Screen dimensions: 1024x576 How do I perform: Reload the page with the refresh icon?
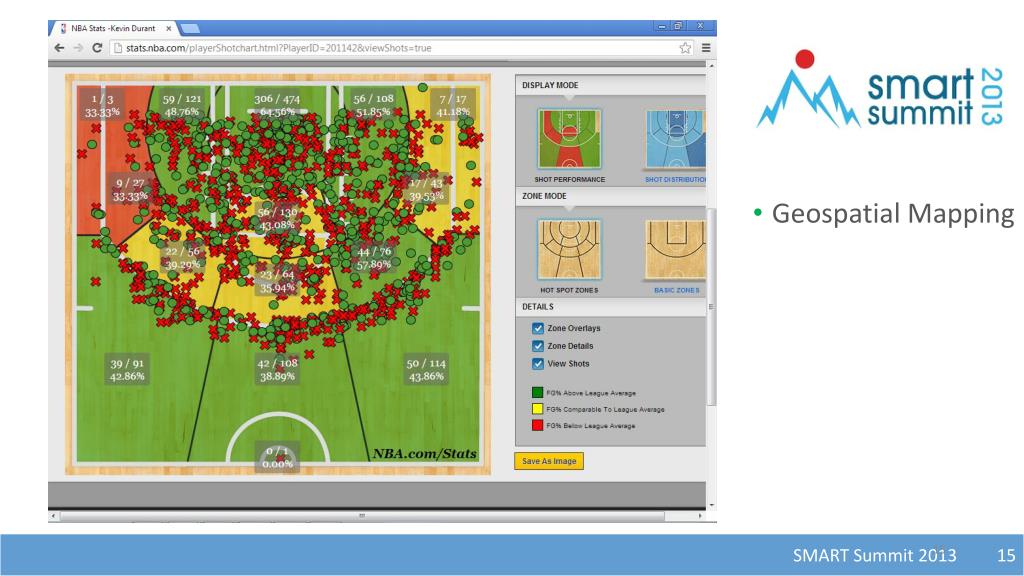coord(97,48)
